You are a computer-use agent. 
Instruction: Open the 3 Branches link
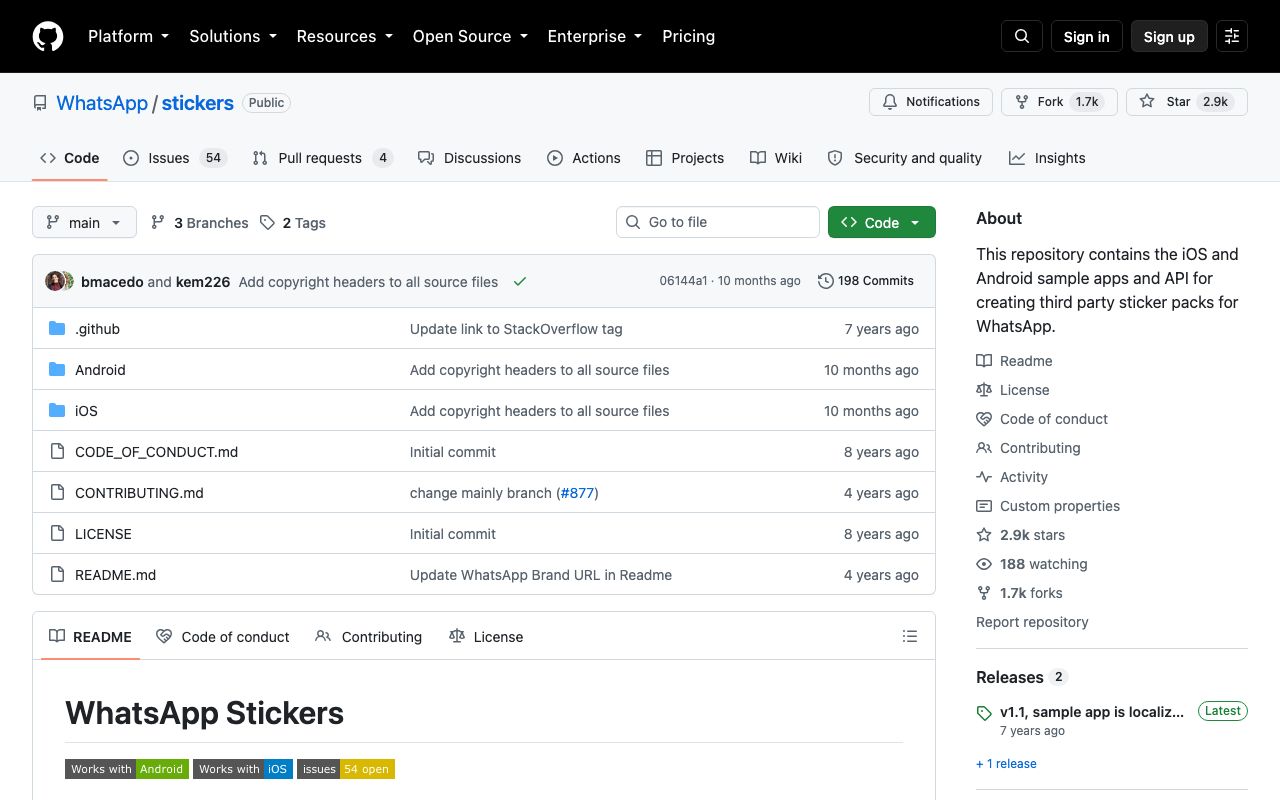[200, 223]
